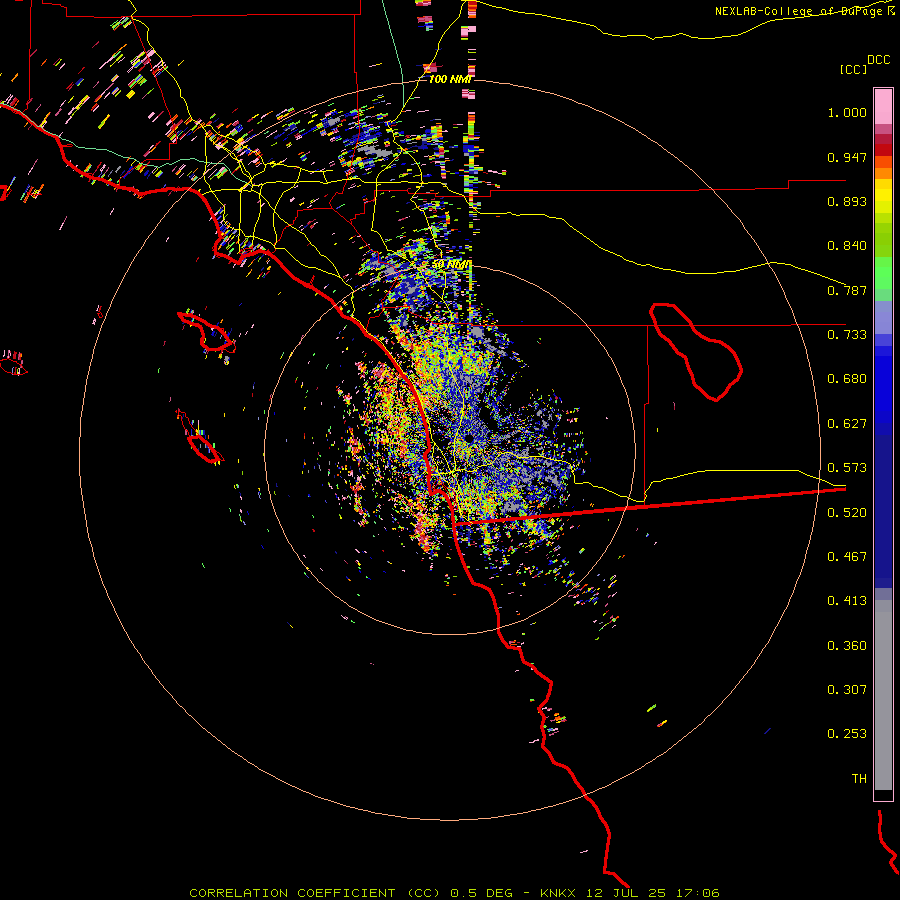Select the 0.840 legend value
This screenshot has width=900, height=900.
coord(847,246)
